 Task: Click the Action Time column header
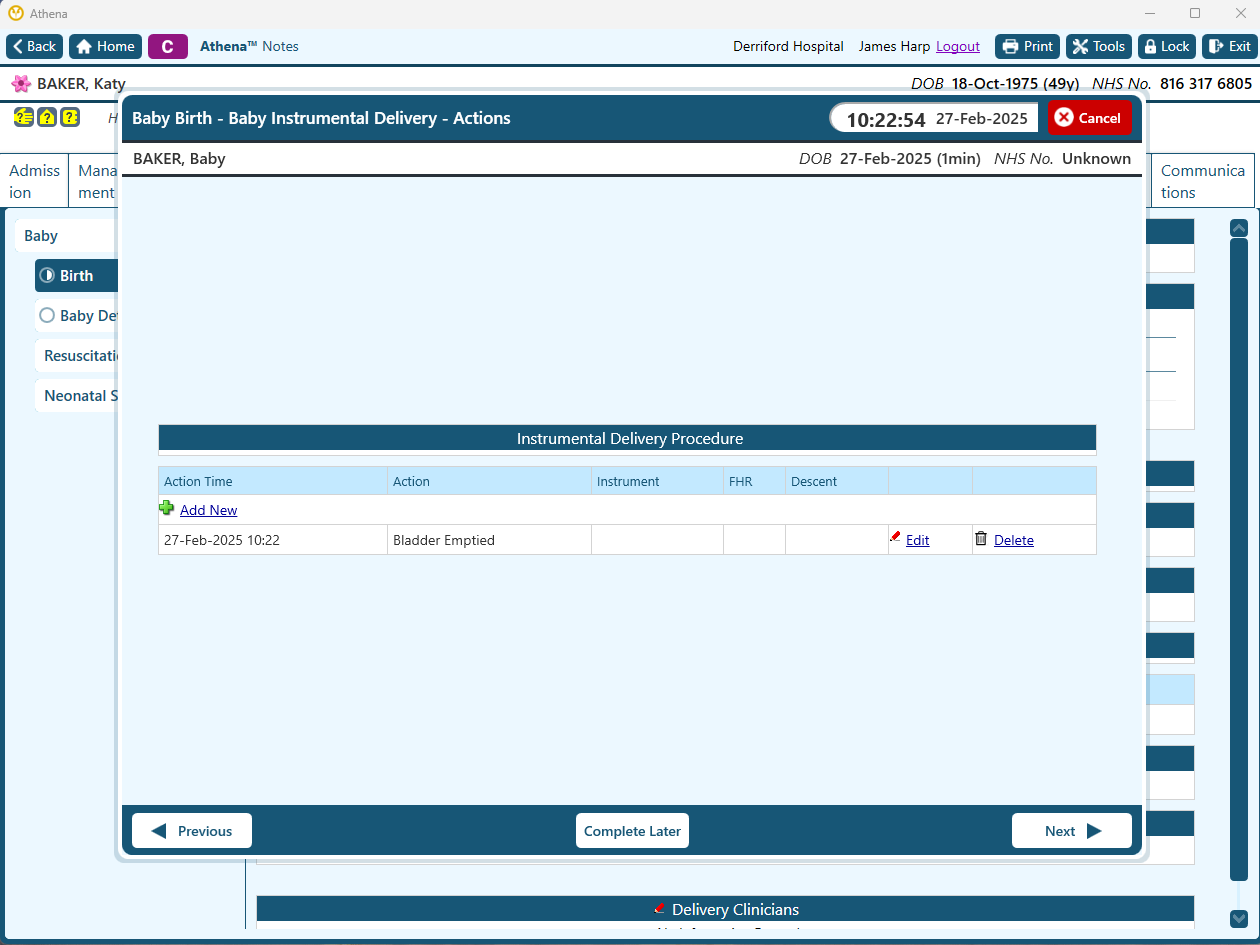pos(273,481)
